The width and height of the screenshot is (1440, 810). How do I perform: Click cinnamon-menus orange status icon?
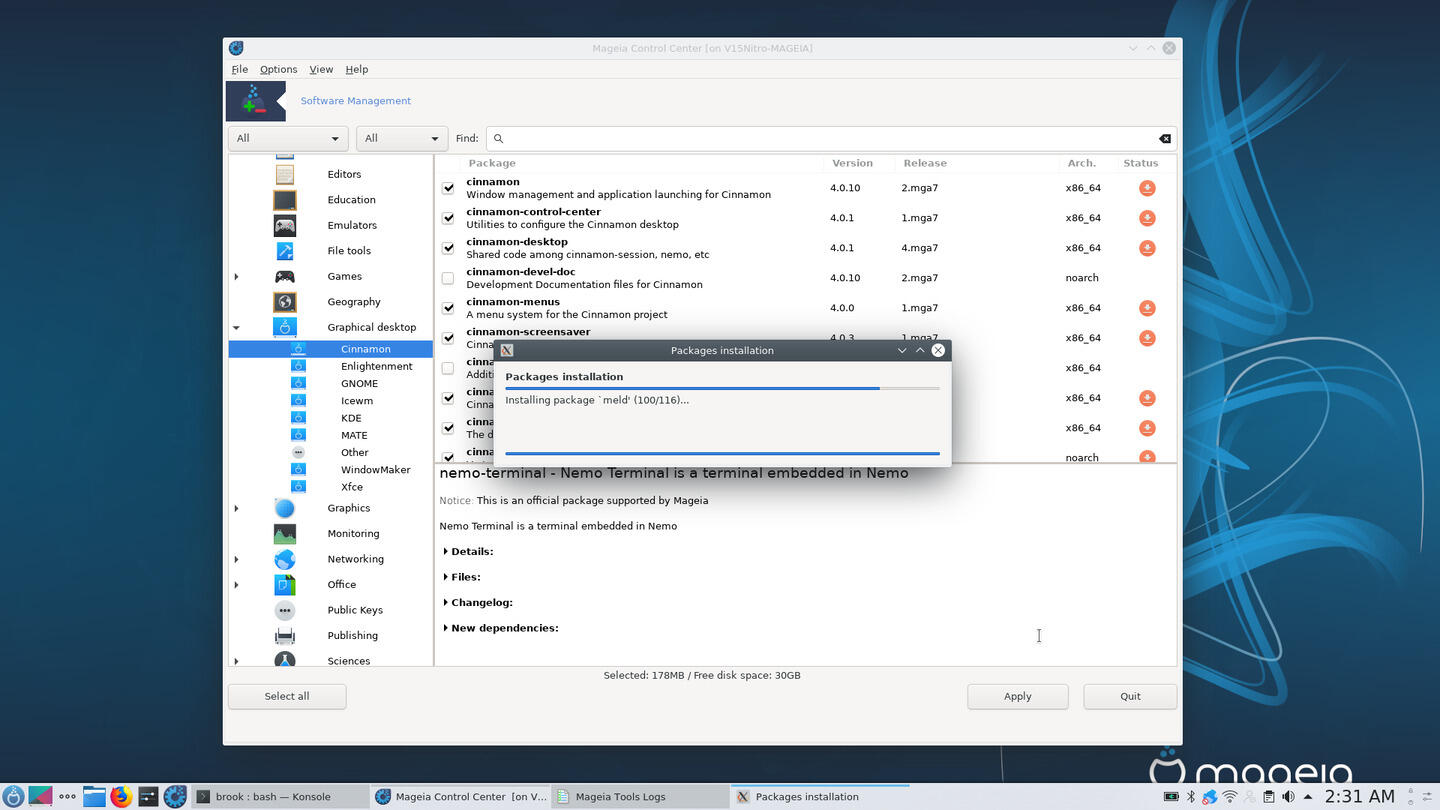pos(1147,308)
